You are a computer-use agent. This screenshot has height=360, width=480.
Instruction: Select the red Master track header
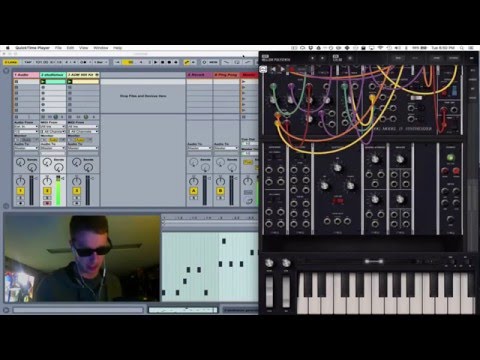click(x=249, y=75)
